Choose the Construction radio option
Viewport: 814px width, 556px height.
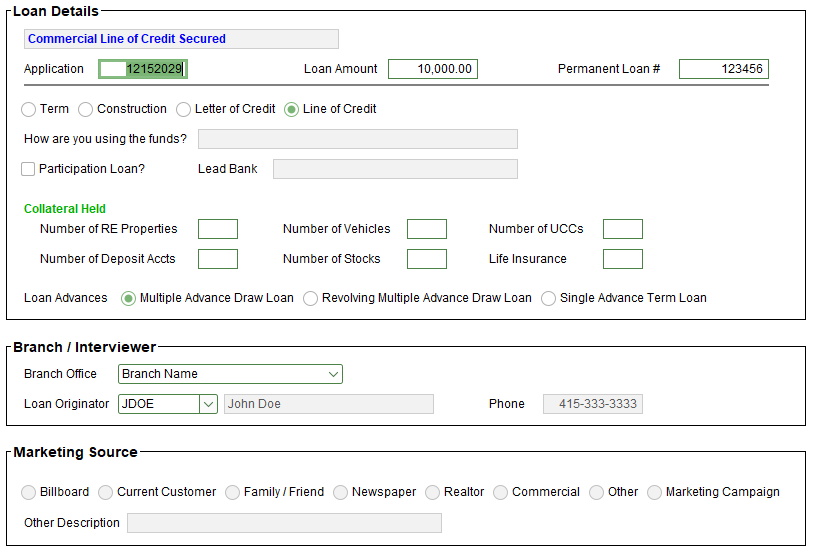[86, 109]
